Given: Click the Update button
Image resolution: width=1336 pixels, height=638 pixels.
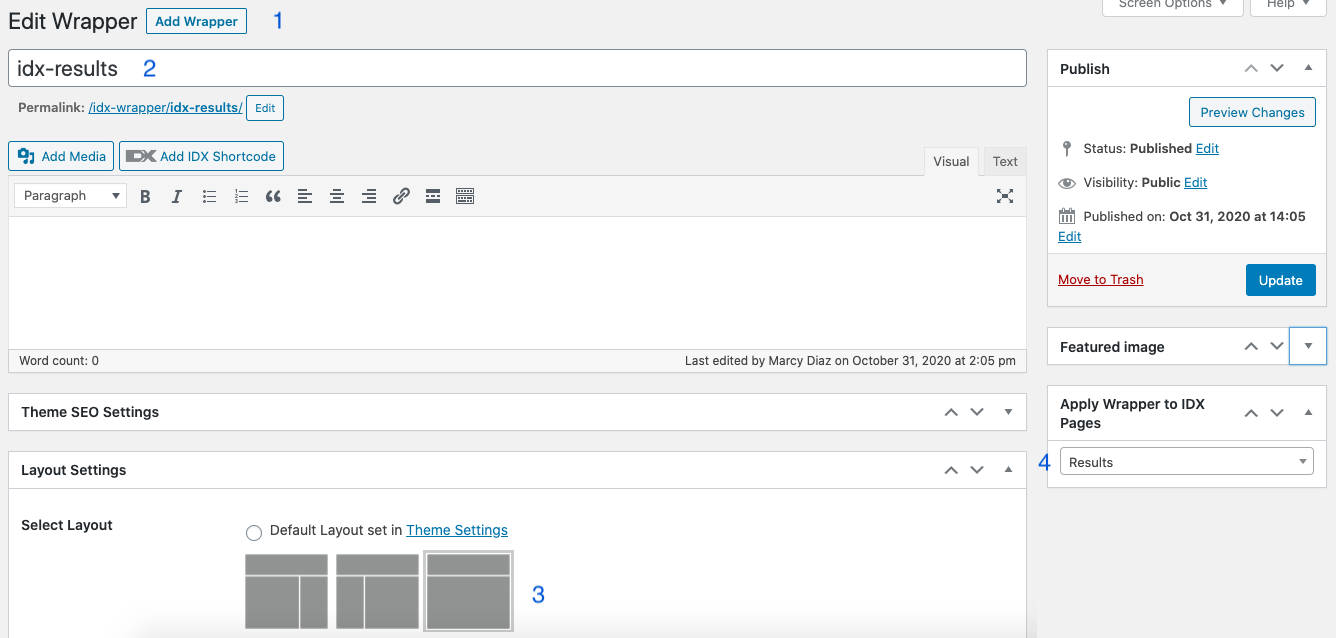Looking at the screenshot, I should pos(1280,280).
